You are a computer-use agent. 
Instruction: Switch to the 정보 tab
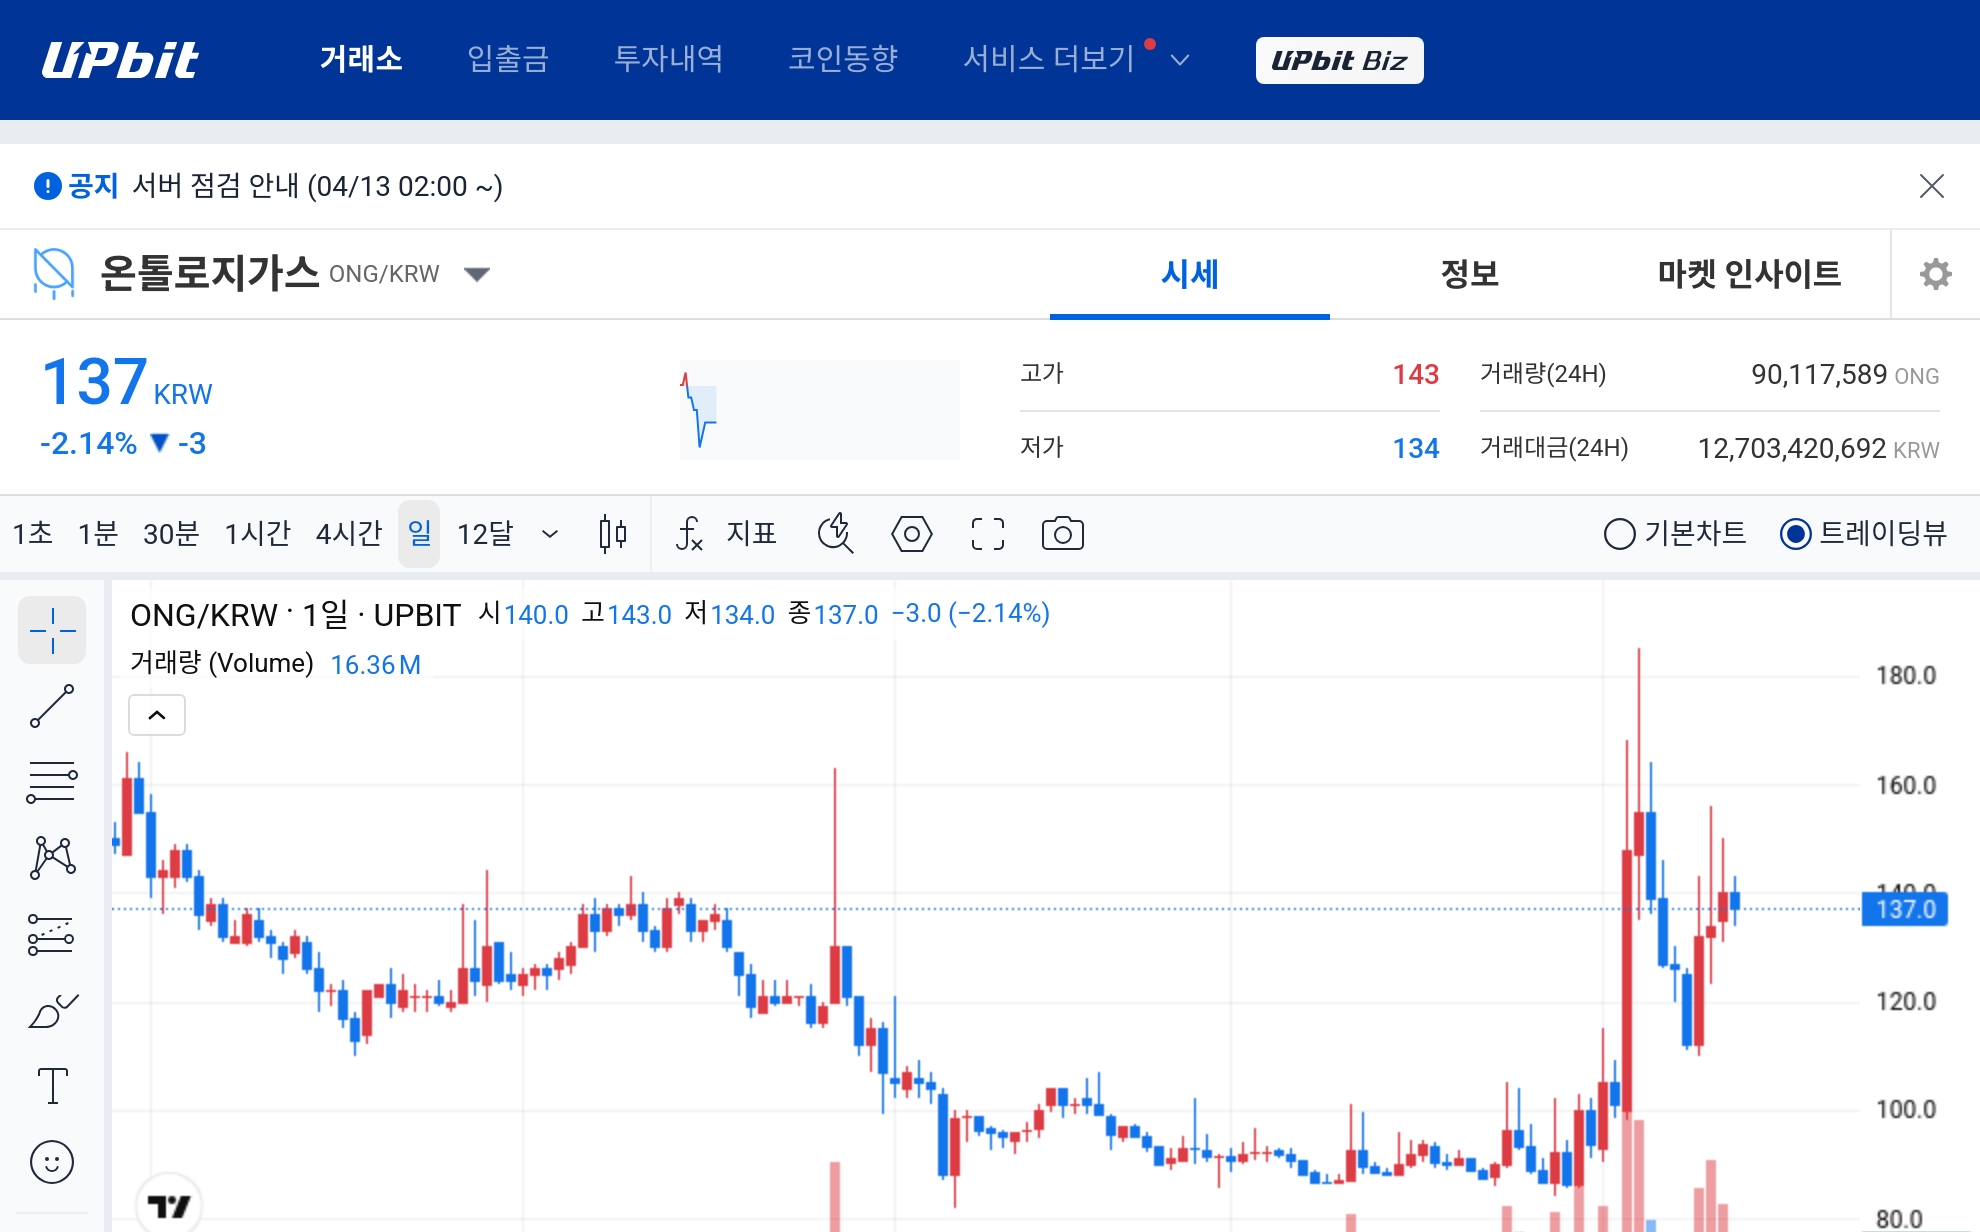(1468, 274)
